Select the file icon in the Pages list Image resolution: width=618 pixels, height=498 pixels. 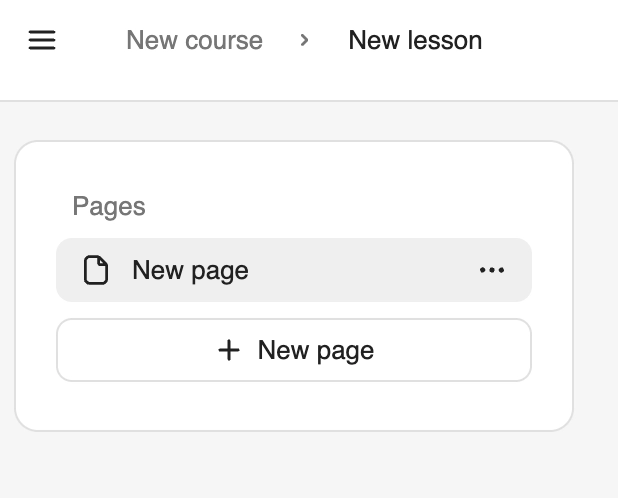pos(96,270)
